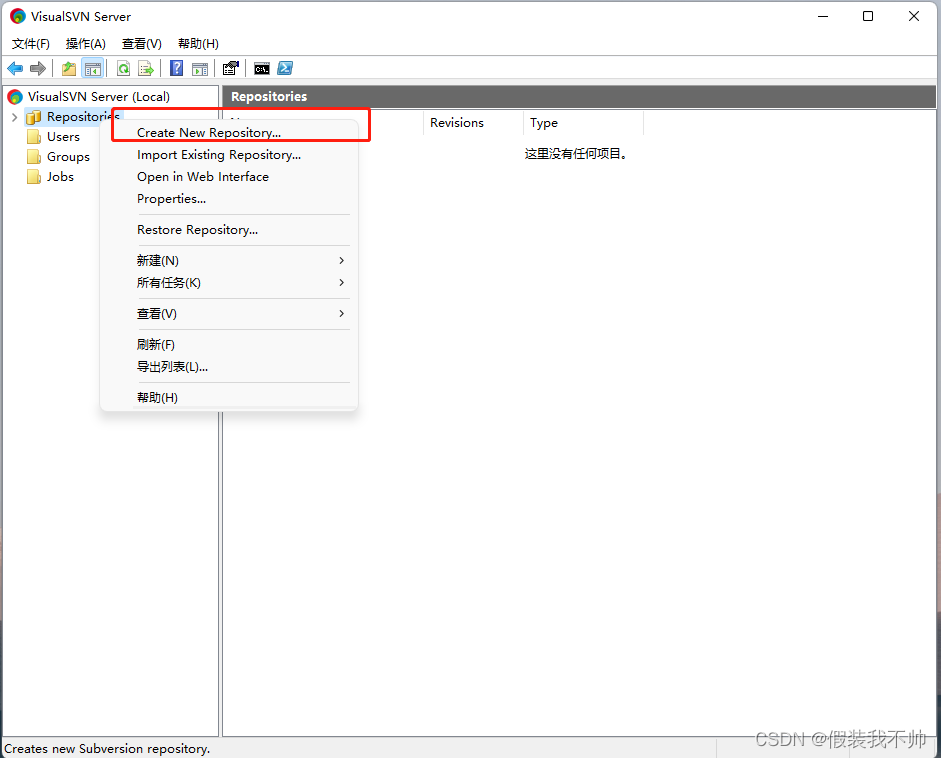
Task: Expand the 新建(N) submenu
Action: [230, 260]
